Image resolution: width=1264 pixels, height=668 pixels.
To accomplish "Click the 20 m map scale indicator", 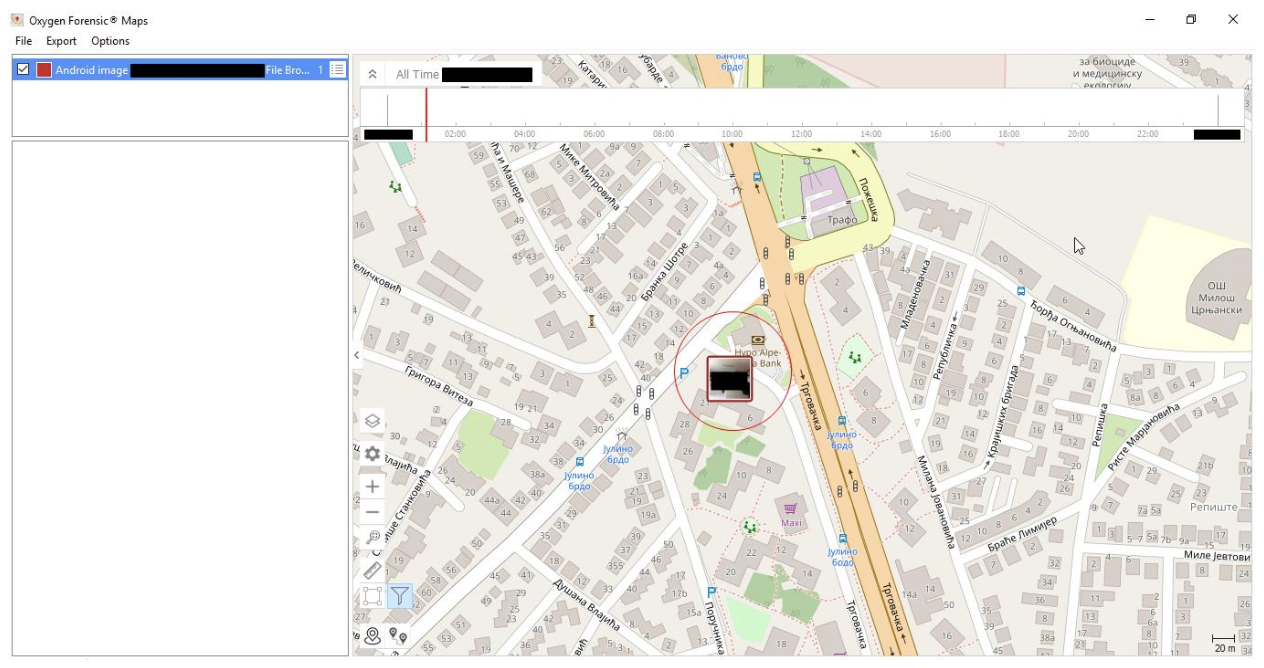I will click(x=1224, y=643).
